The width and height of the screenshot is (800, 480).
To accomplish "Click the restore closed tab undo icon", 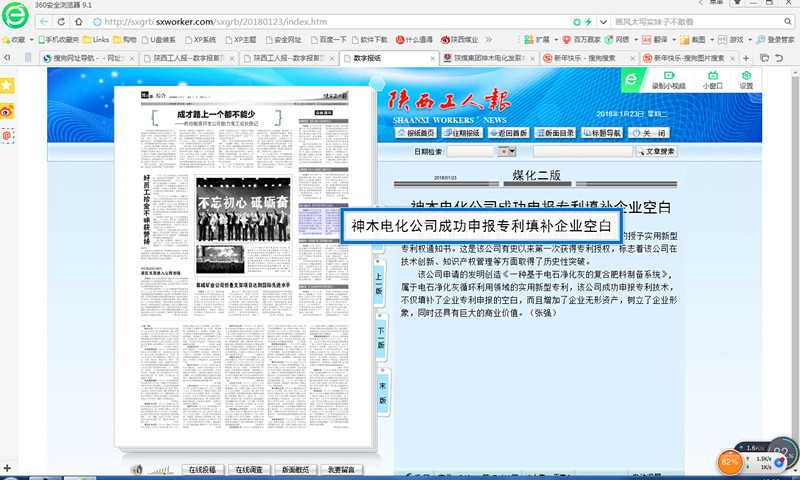I will 779,58.
